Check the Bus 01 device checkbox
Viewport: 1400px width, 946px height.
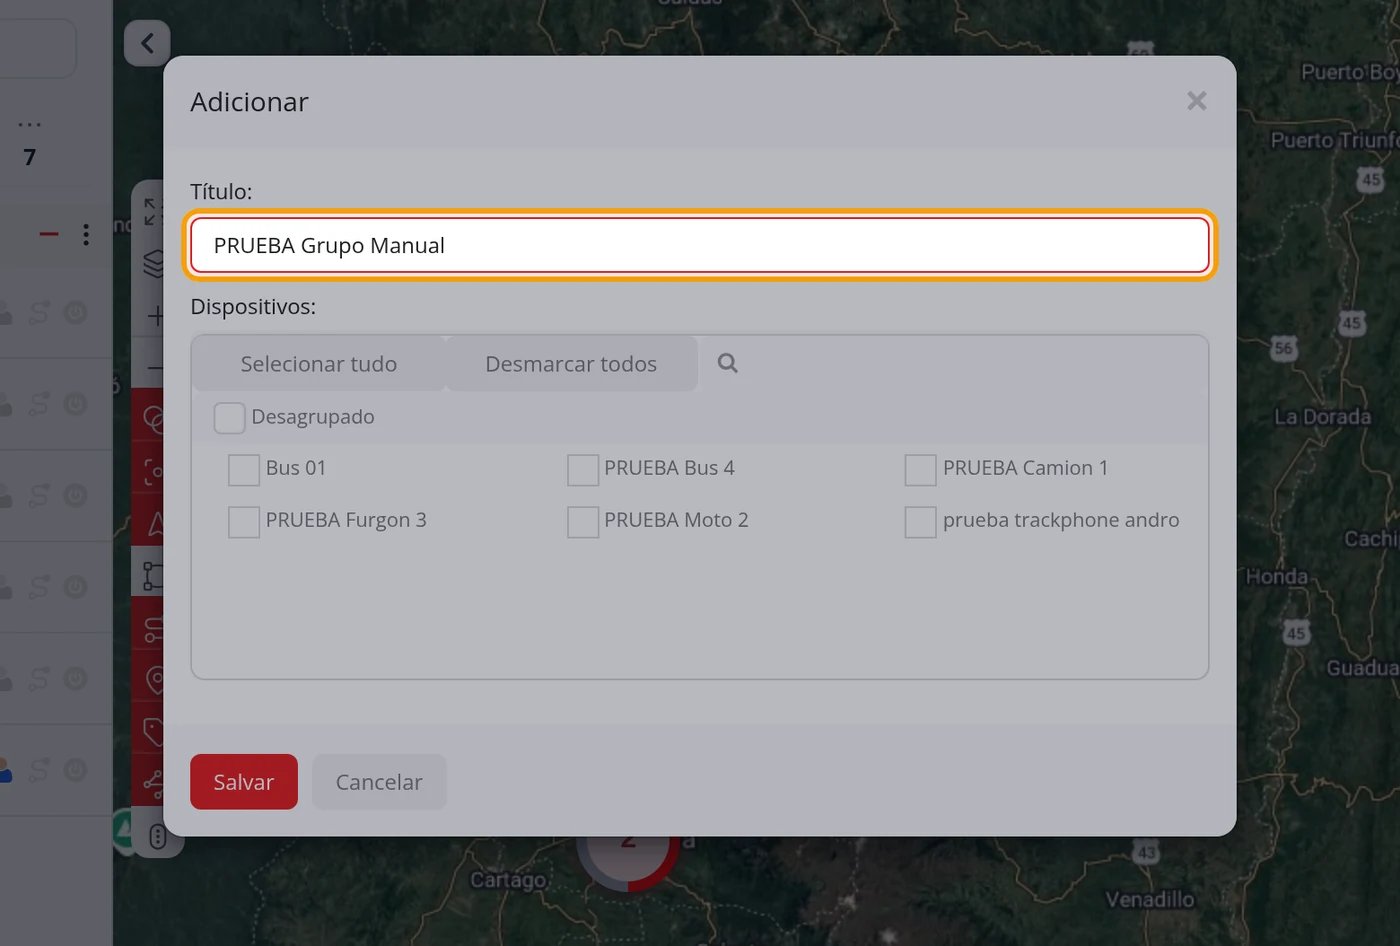pos(243,469)
